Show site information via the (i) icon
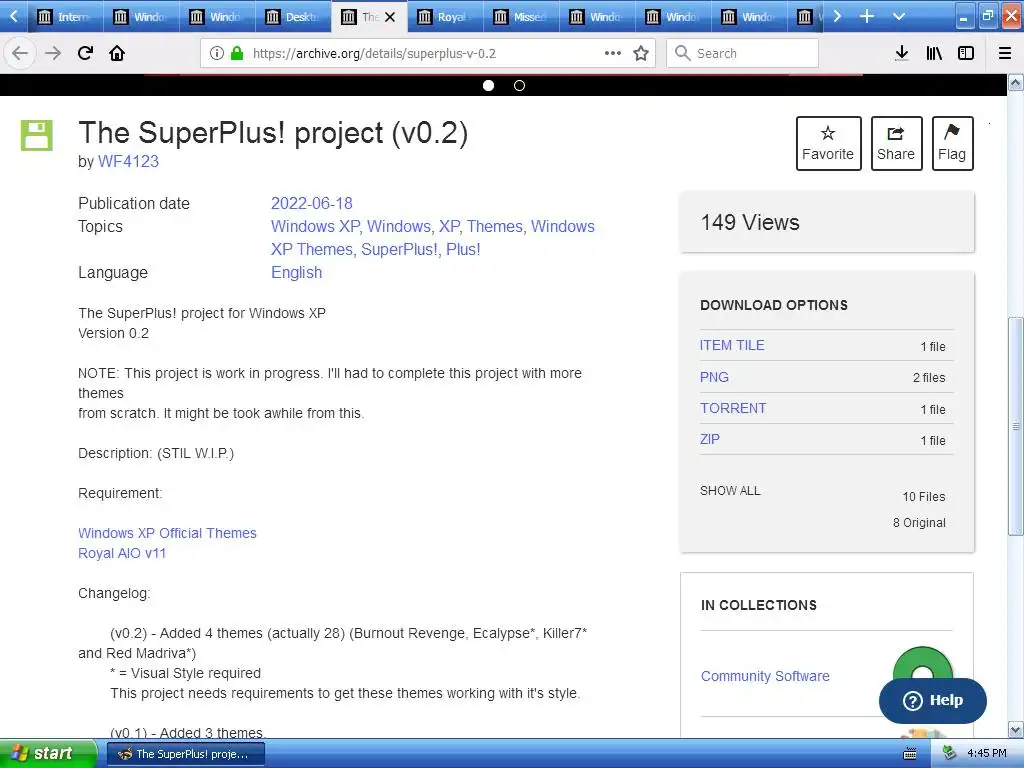Screen dimensions: 1024x768 (217, 53)
